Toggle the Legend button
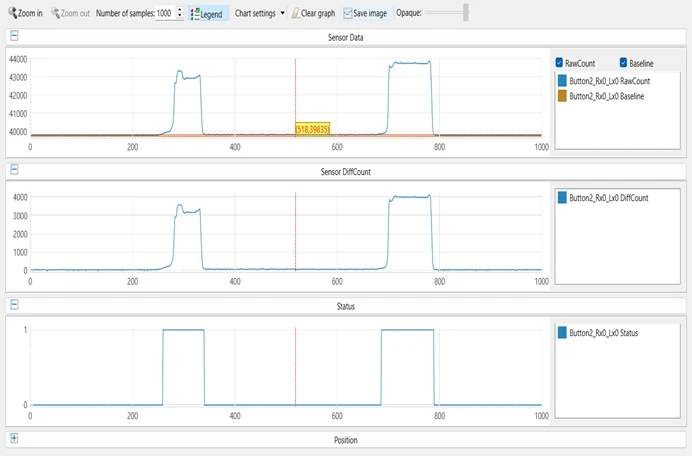 pyautogui.click(x=207, y=14)
